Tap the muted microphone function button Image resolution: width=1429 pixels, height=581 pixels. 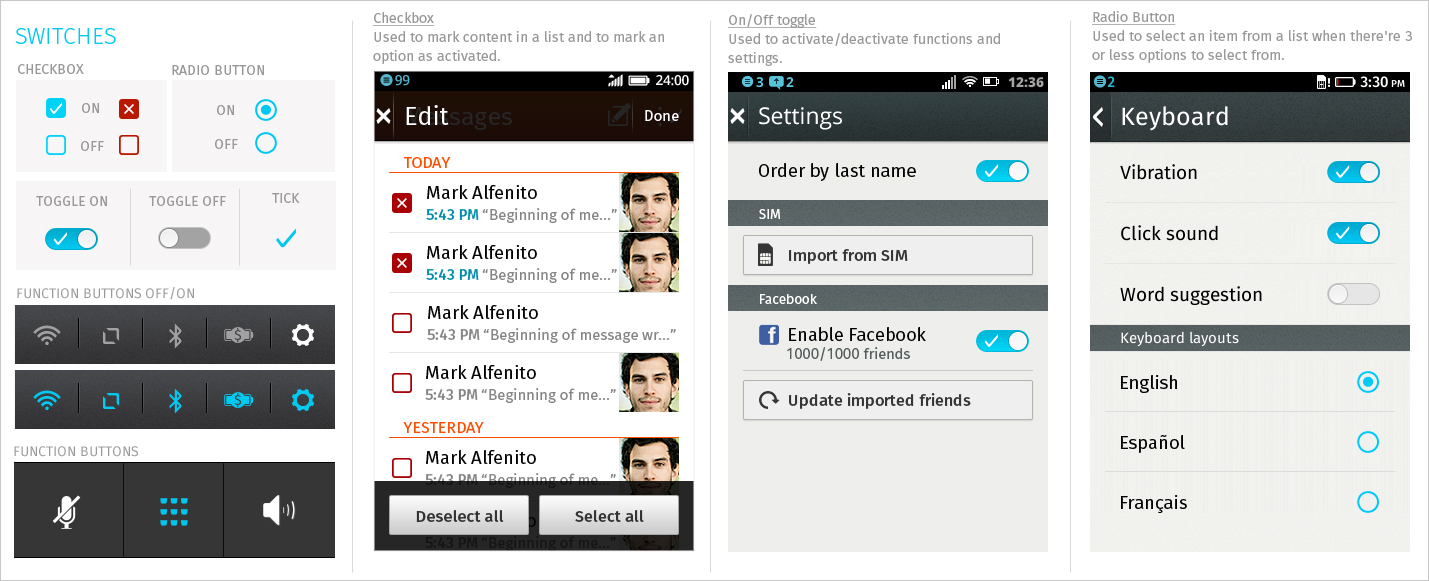tap(67, 511)
